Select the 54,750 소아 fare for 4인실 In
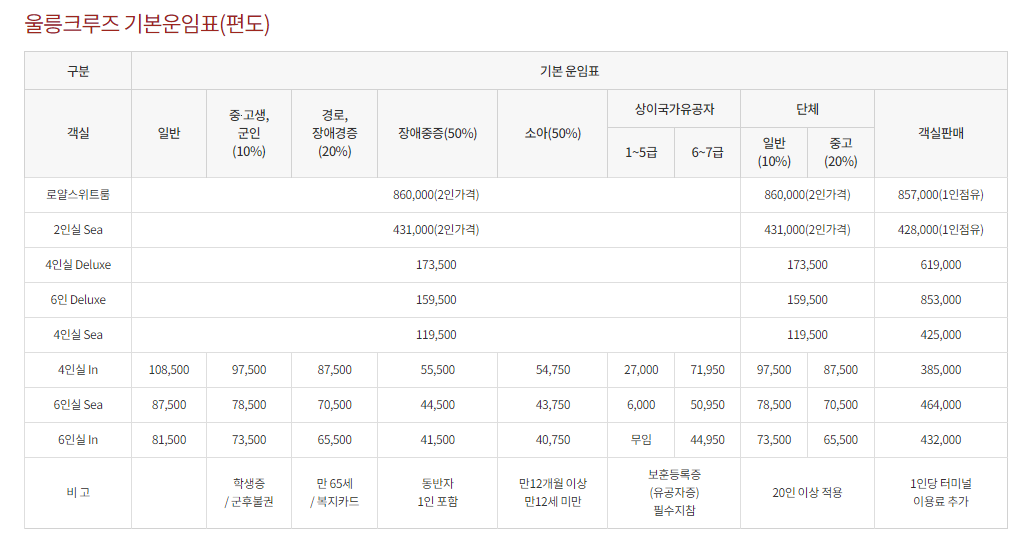The height and width of the screenshot is (542, 1022). click(553, 370)
